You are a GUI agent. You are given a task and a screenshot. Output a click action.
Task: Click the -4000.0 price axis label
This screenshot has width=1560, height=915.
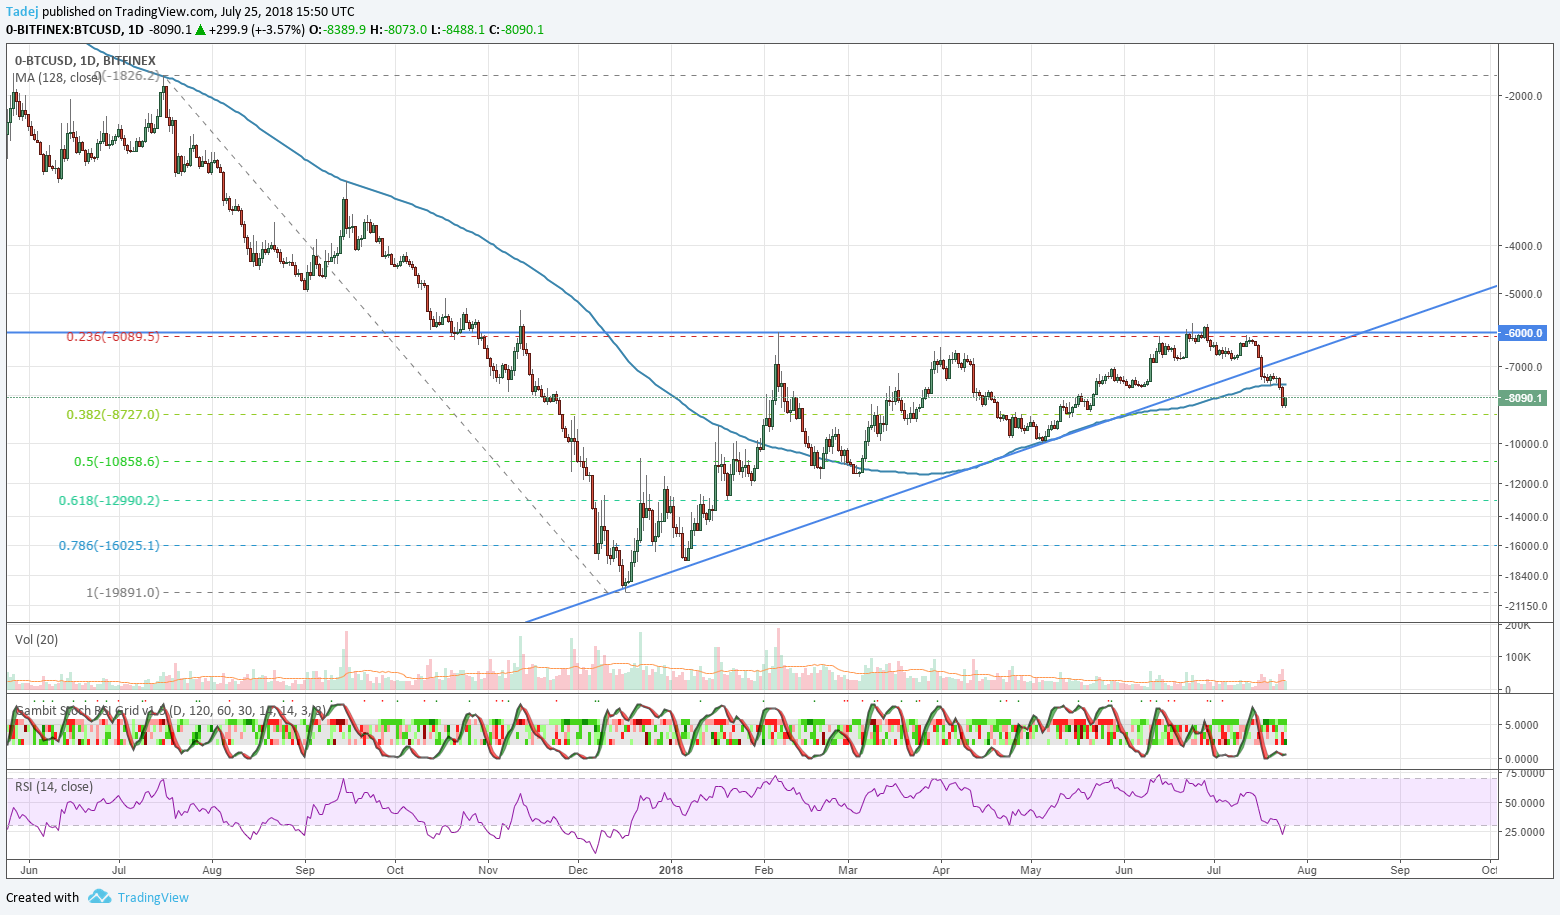1525,246
